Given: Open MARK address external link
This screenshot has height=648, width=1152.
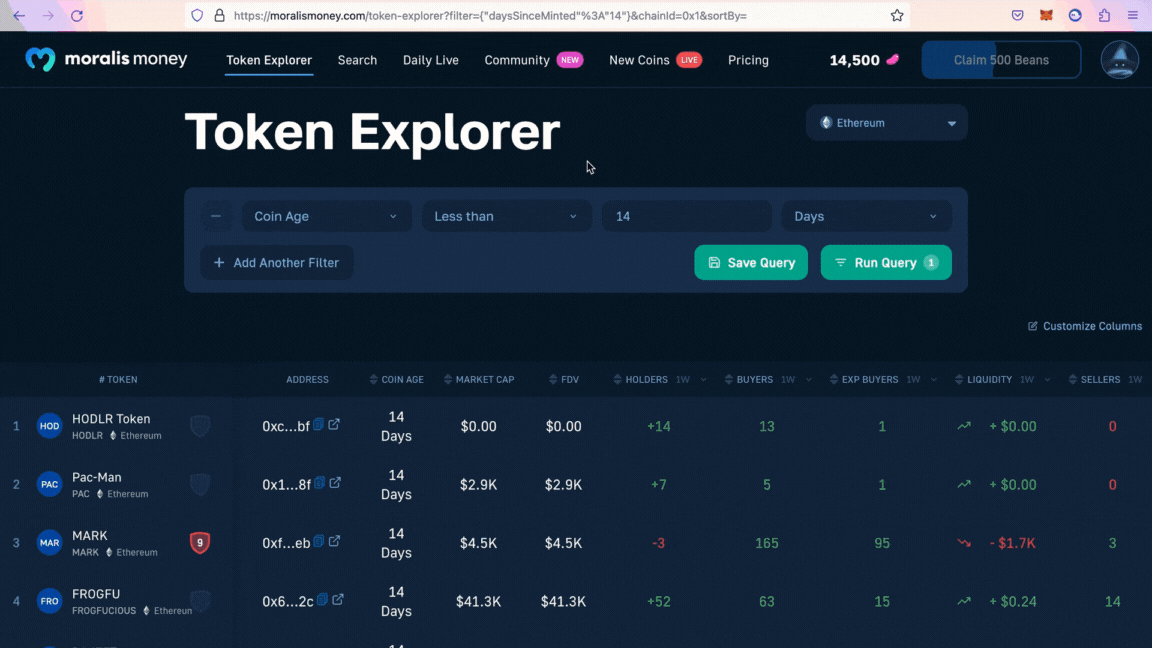Looking at the screenshot, I should click(334, 541).
